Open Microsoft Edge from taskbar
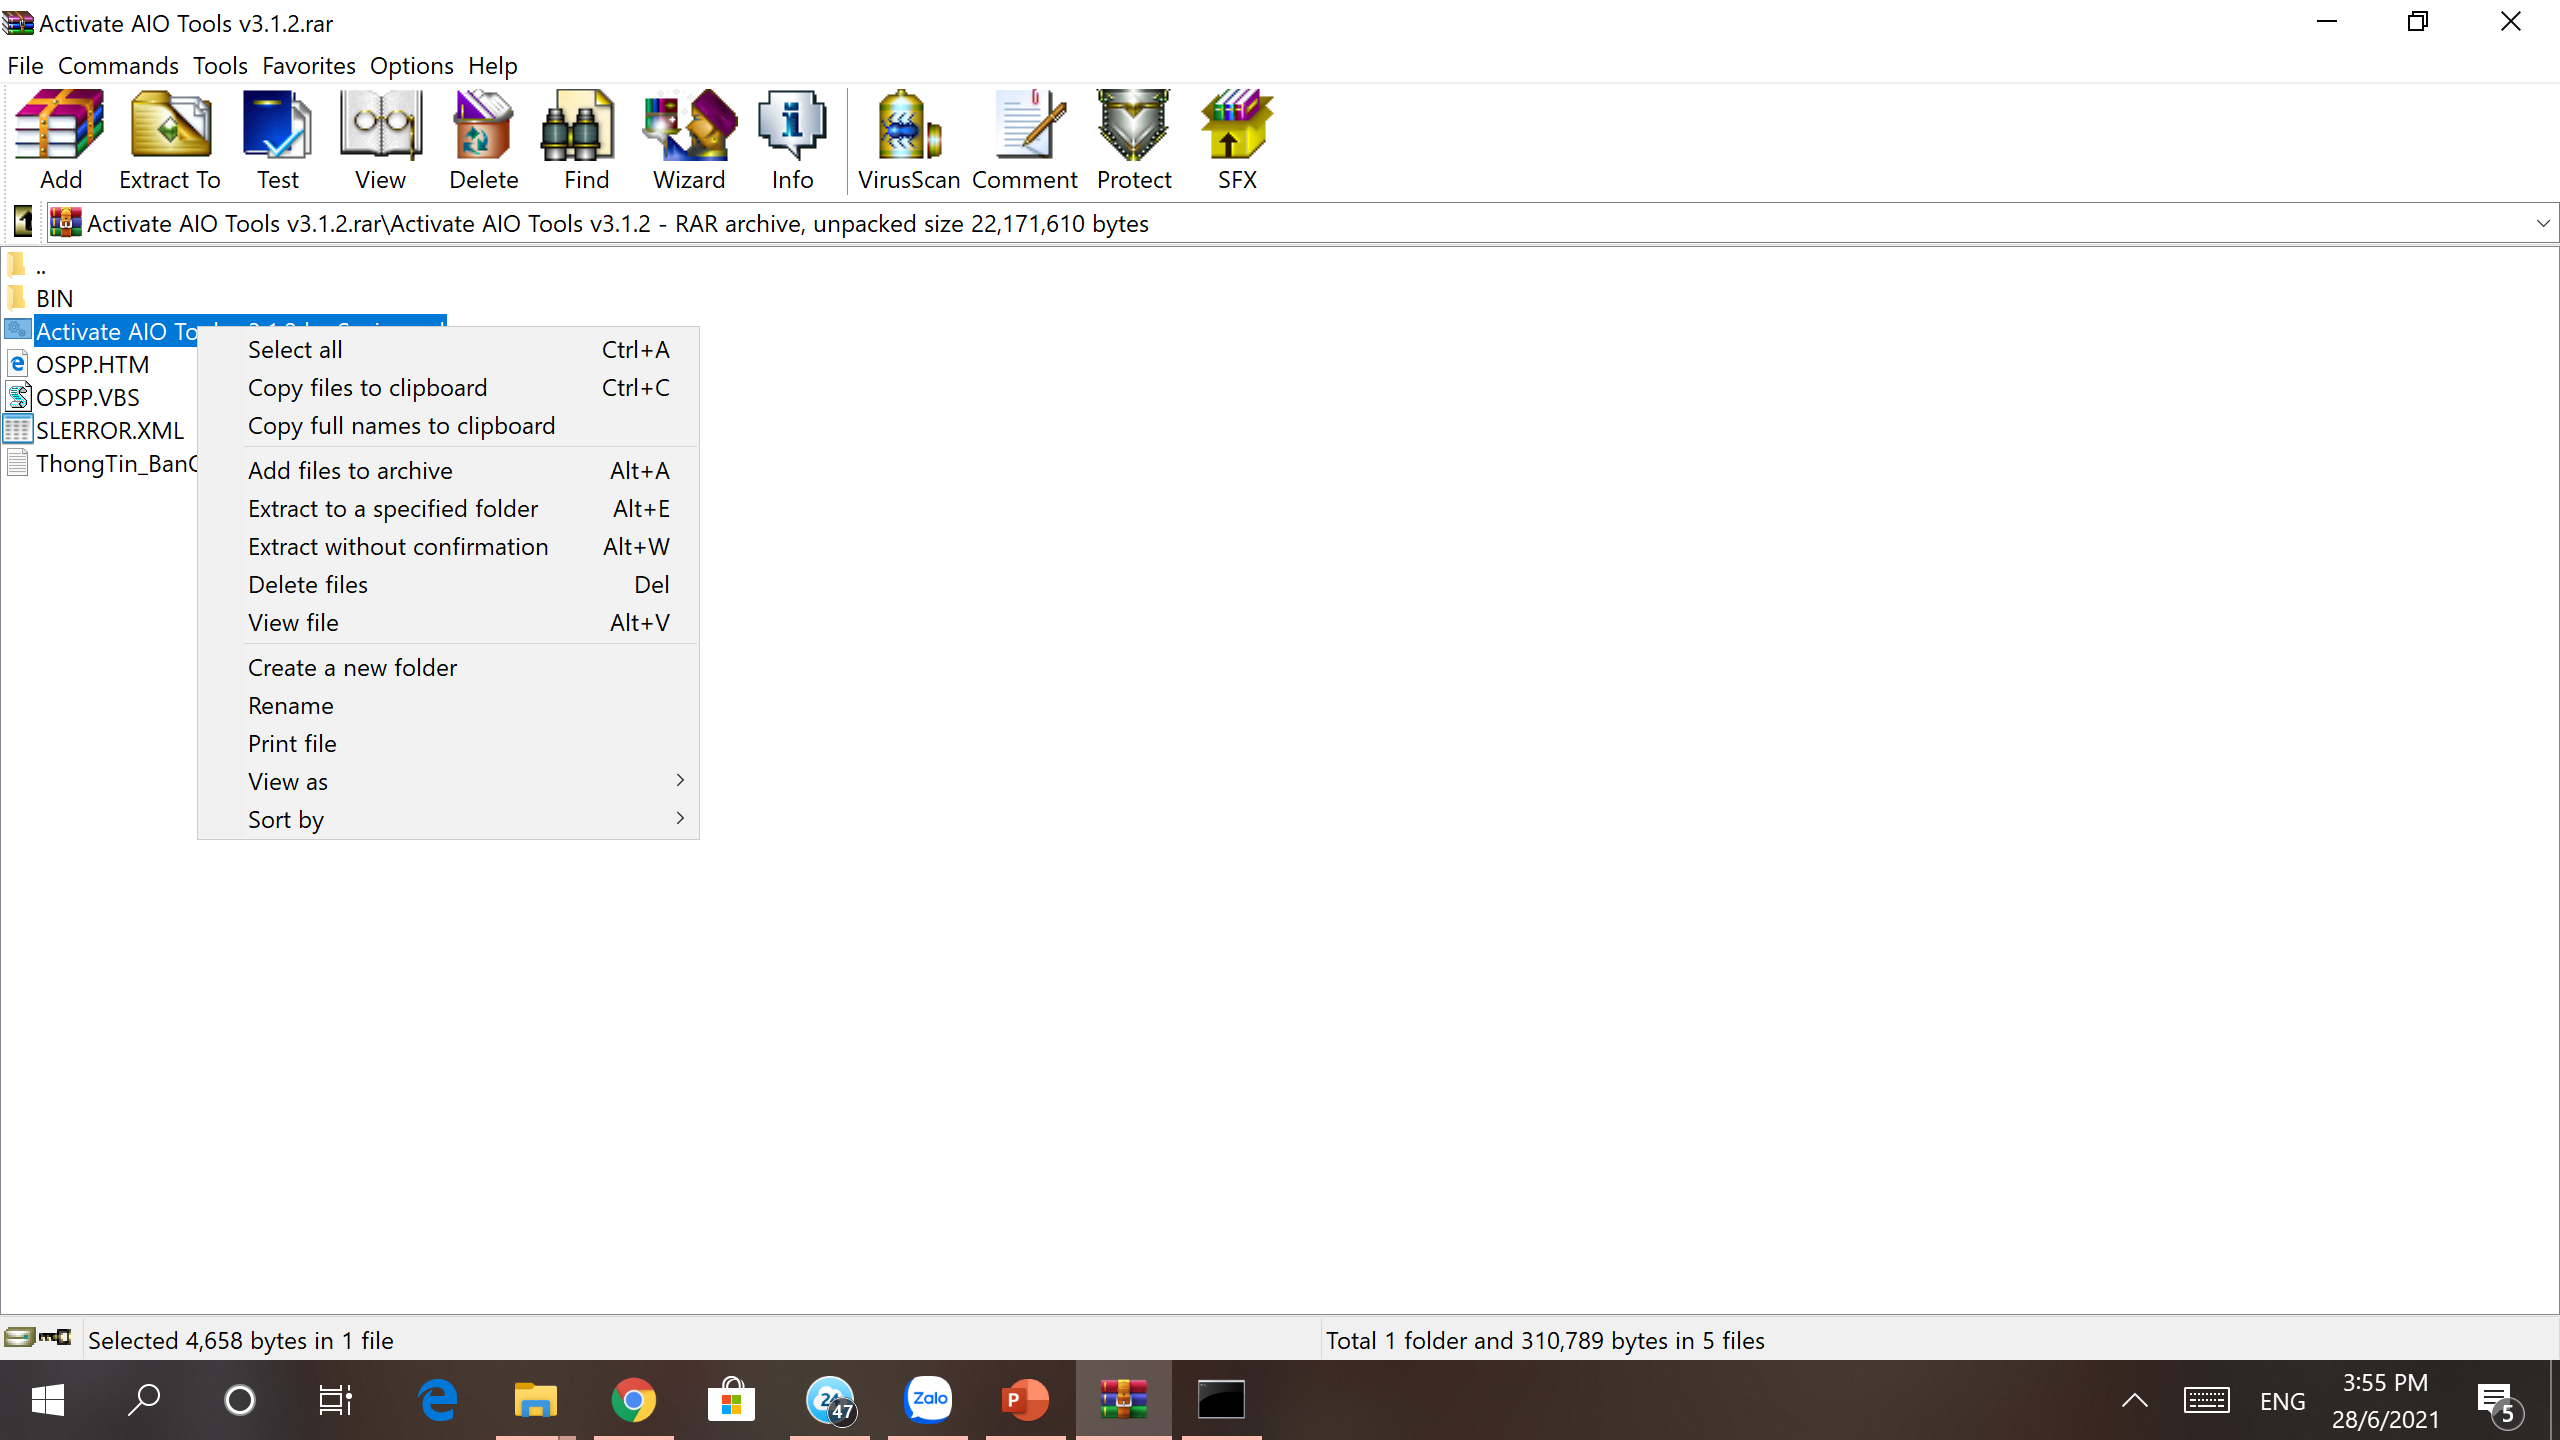 pyautogui.click(x=438, y=1400)
